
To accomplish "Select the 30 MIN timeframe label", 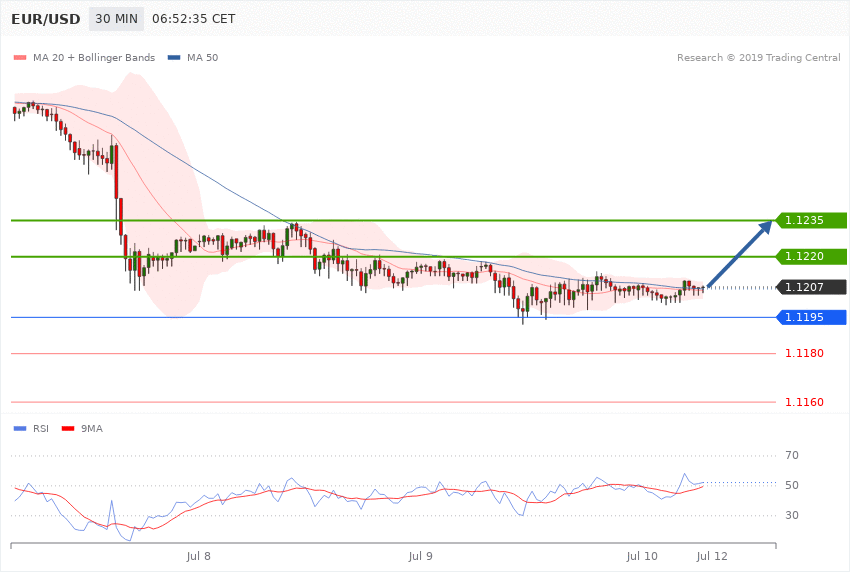I will point(117,19).
